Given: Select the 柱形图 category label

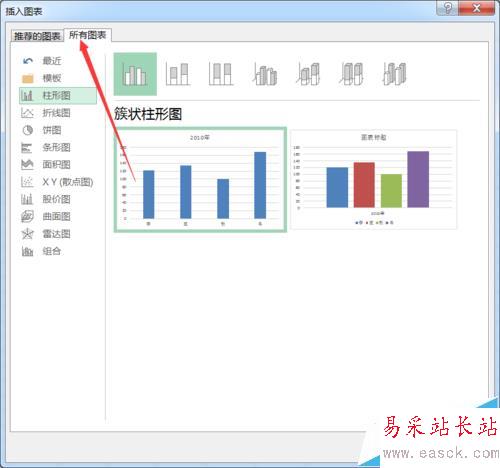Looking at the screenshot, I should (57, 96).
